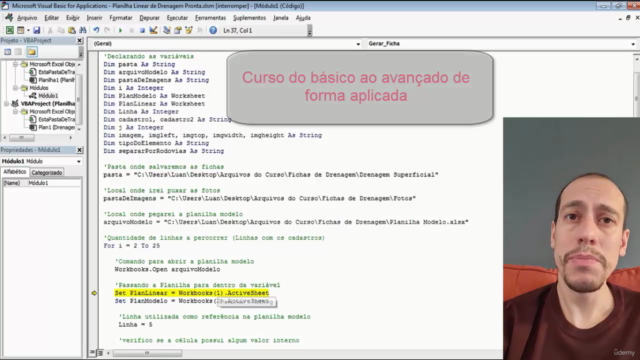Open the Ferramentas menu
The height and width of the screenshot is (360, 640).
(211, 18)
